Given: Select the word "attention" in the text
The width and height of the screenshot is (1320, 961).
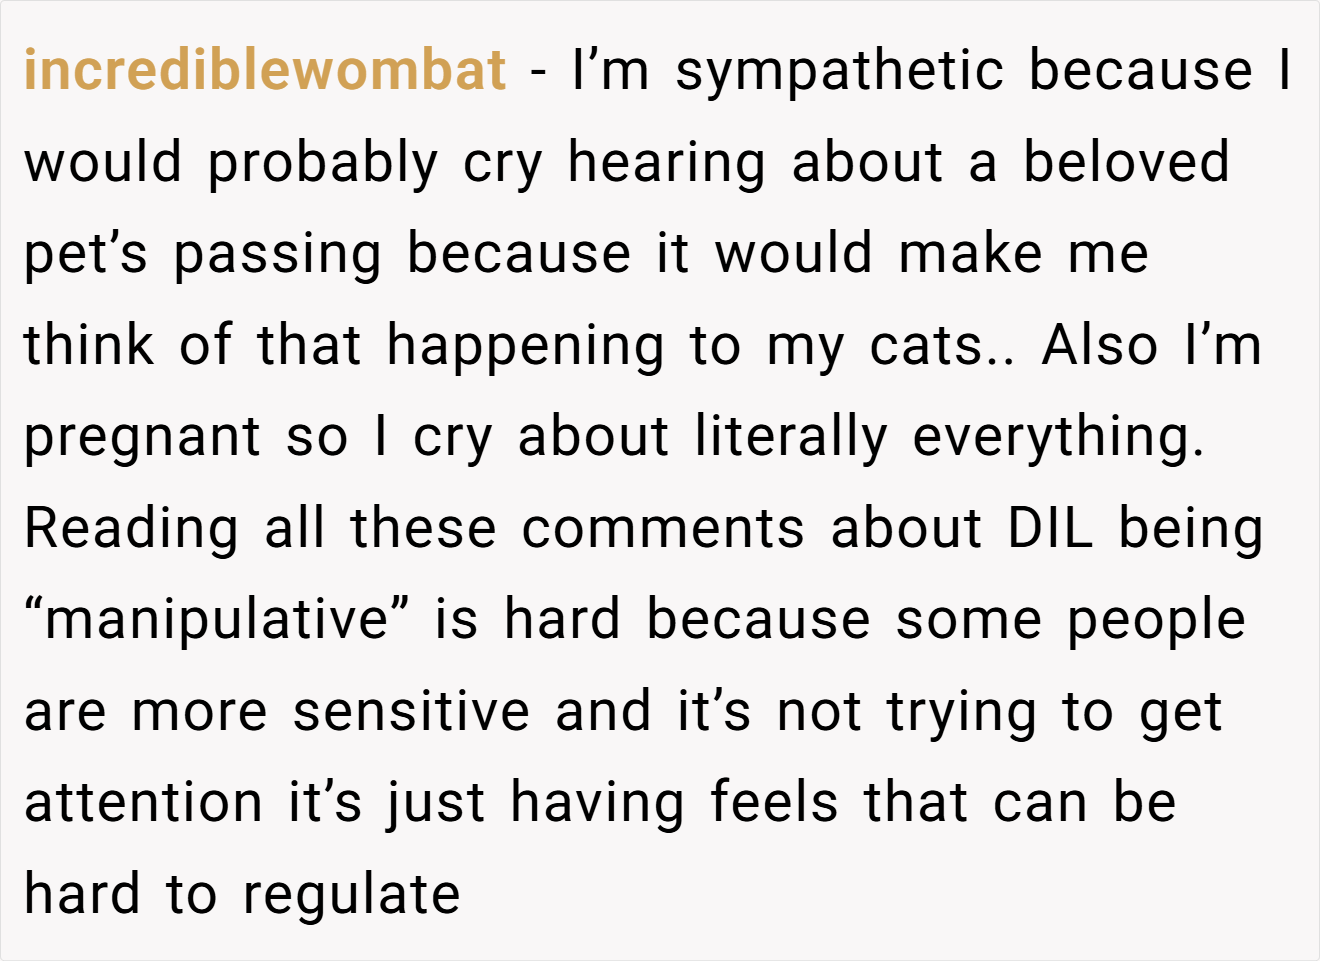Looking at the screenshot, I should click(x=144, y=803).
